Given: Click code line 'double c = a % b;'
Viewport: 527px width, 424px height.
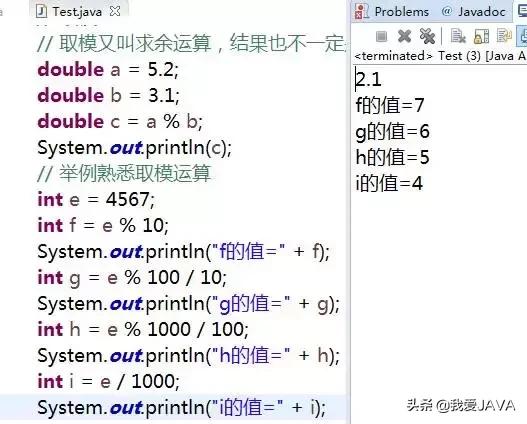Looking at the screenshot, I should pos(120,121).
